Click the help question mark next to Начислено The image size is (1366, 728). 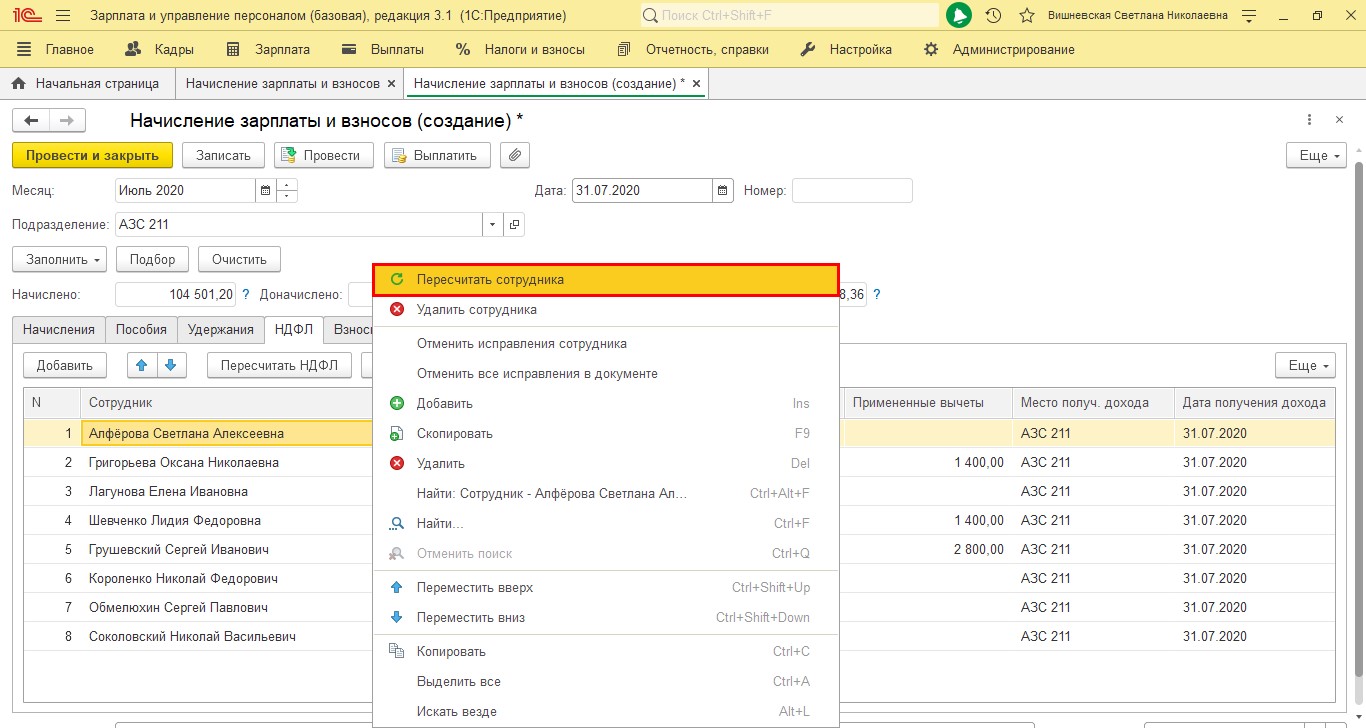tap(246, 294)
